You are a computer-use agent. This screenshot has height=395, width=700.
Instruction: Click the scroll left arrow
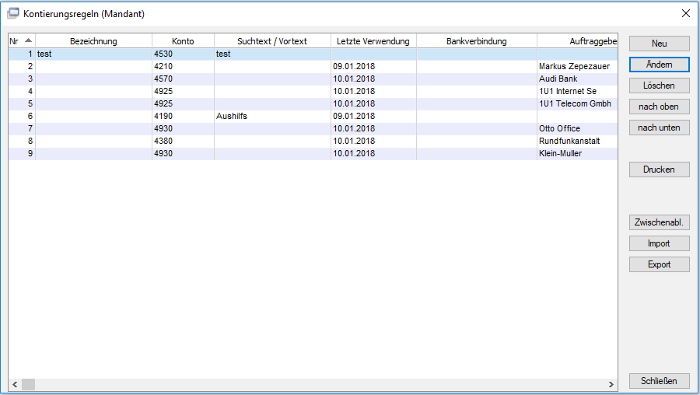click(15, 384)
